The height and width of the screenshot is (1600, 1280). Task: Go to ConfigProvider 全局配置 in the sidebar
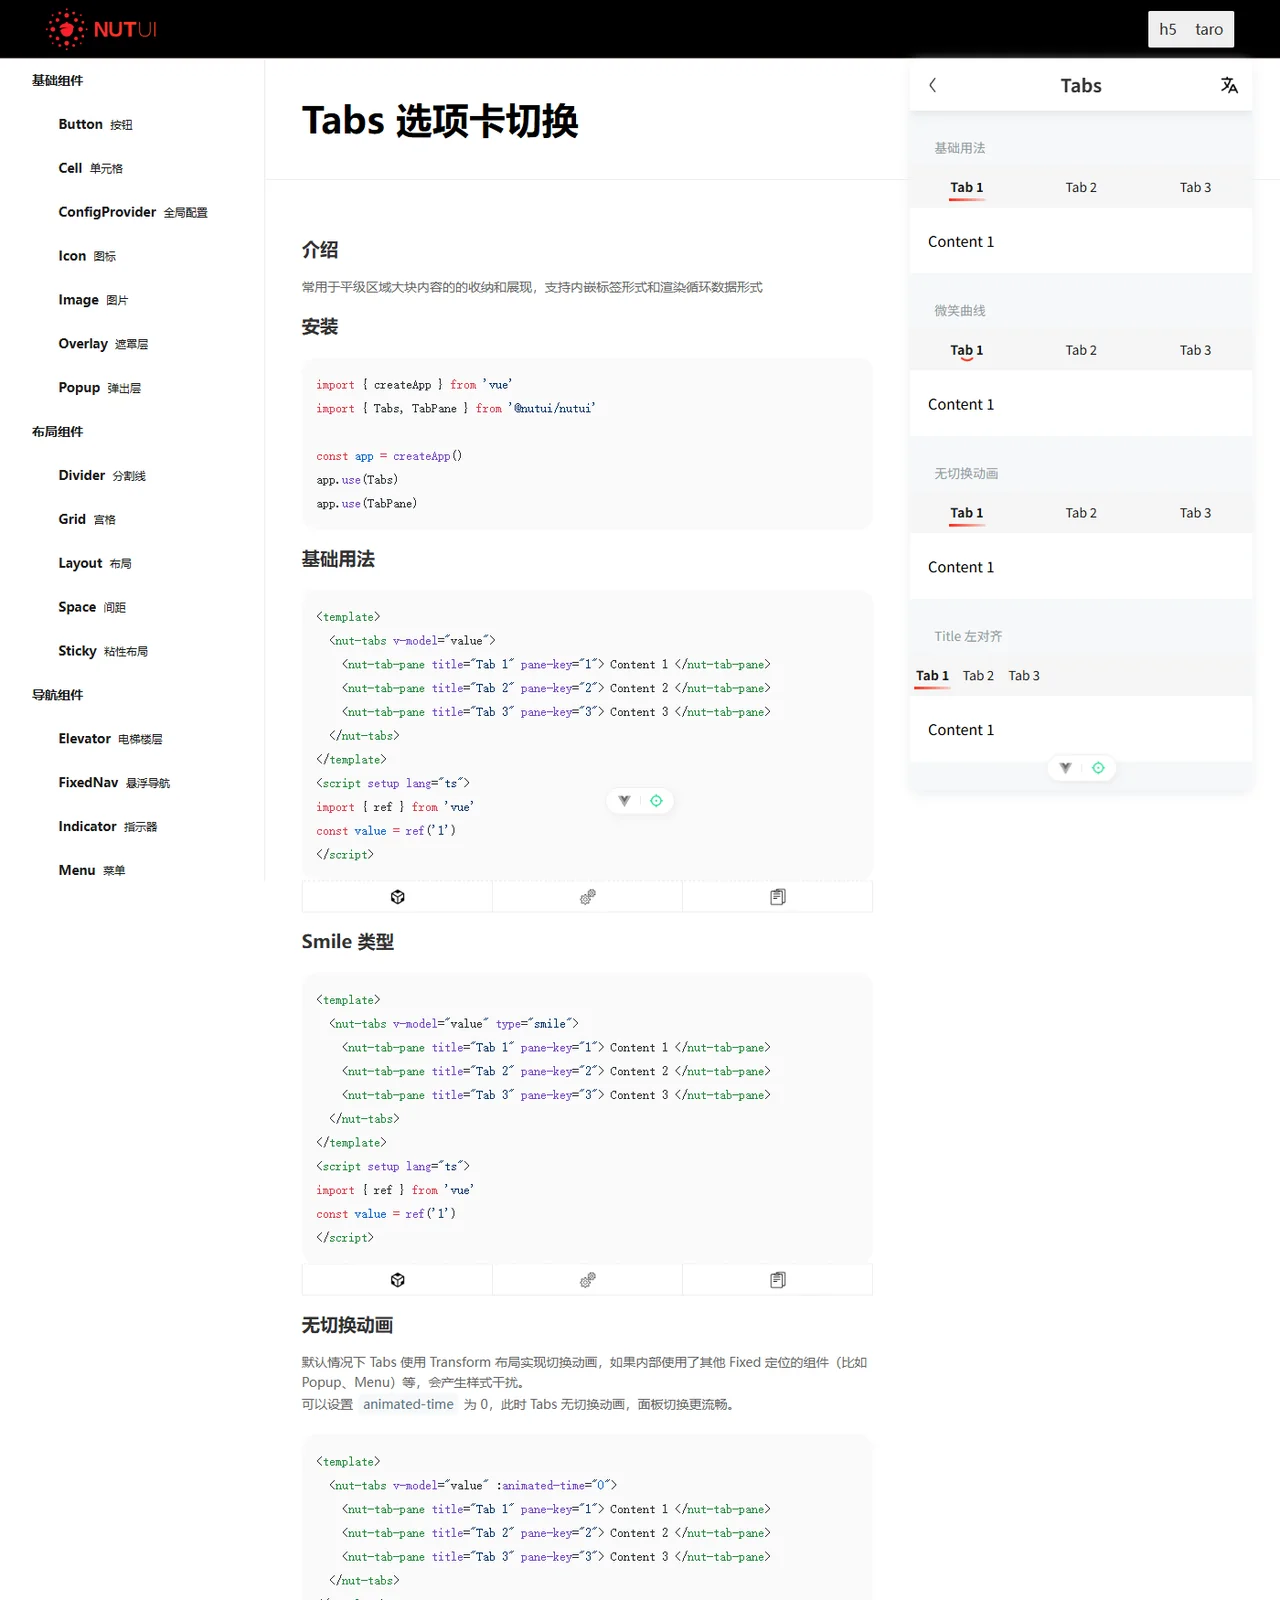pos(133,212)
